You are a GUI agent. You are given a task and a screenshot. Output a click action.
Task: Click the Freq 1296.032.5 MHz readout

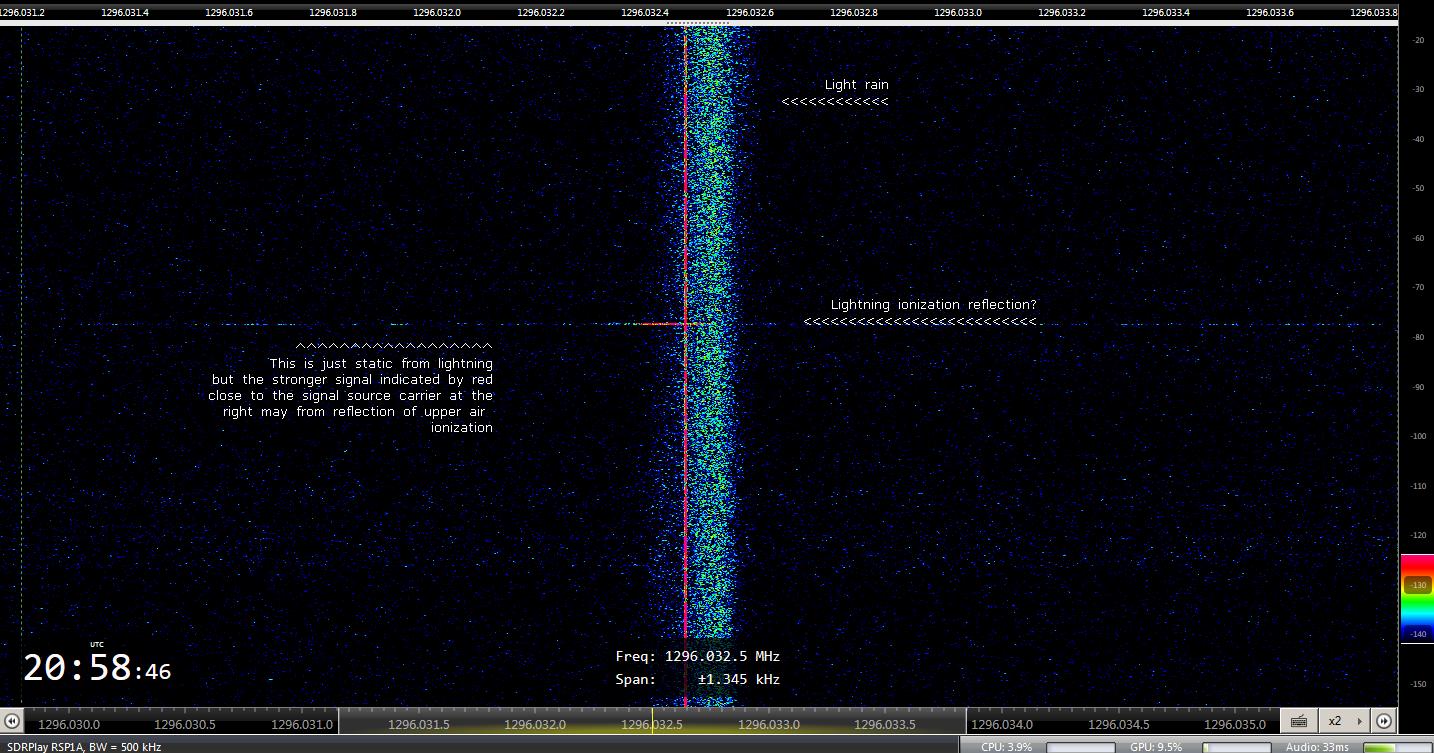[698, 657]
